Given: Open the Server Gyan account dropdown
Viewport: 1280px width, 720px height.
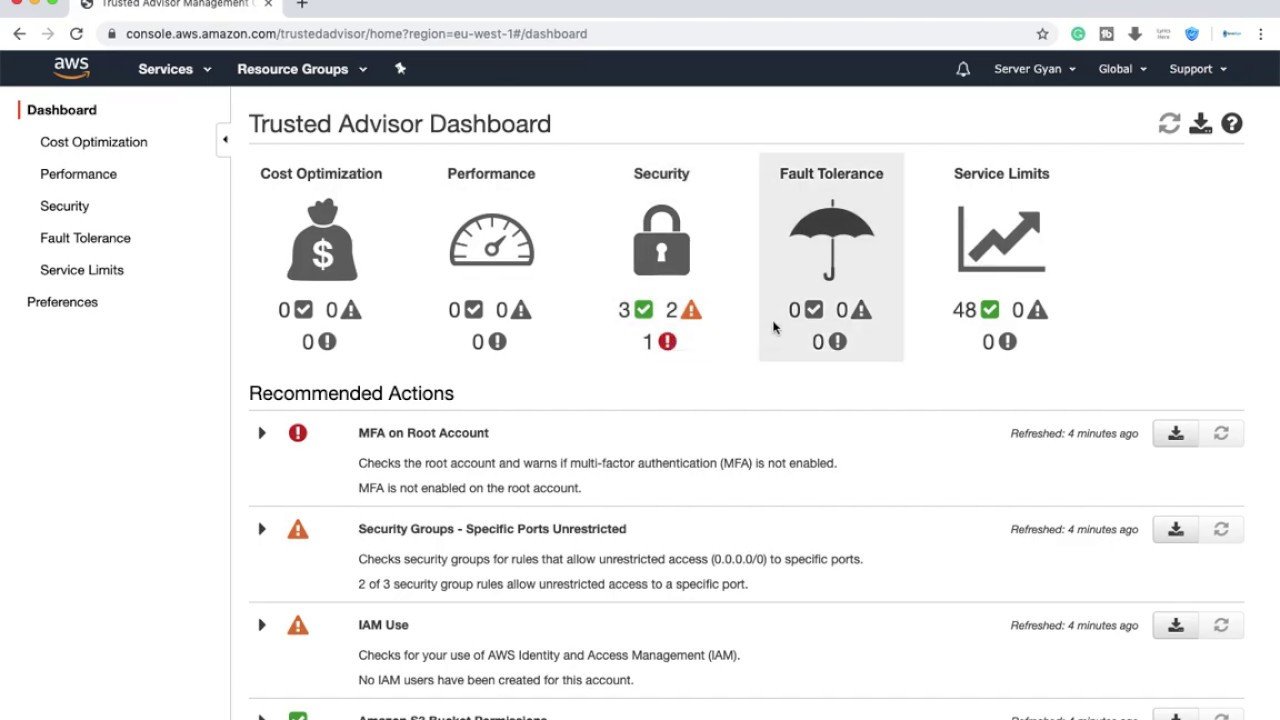Looking at the screenshot, I should tap(1035, 69).
